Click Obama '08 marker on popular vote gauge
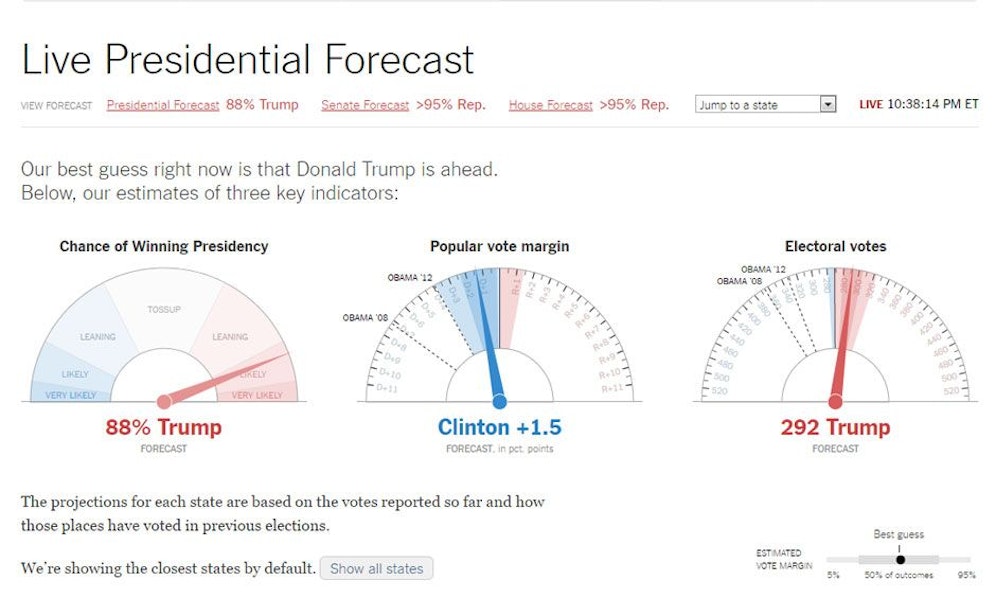The width and height of the screenshot is (996, 598). [365, 318]
